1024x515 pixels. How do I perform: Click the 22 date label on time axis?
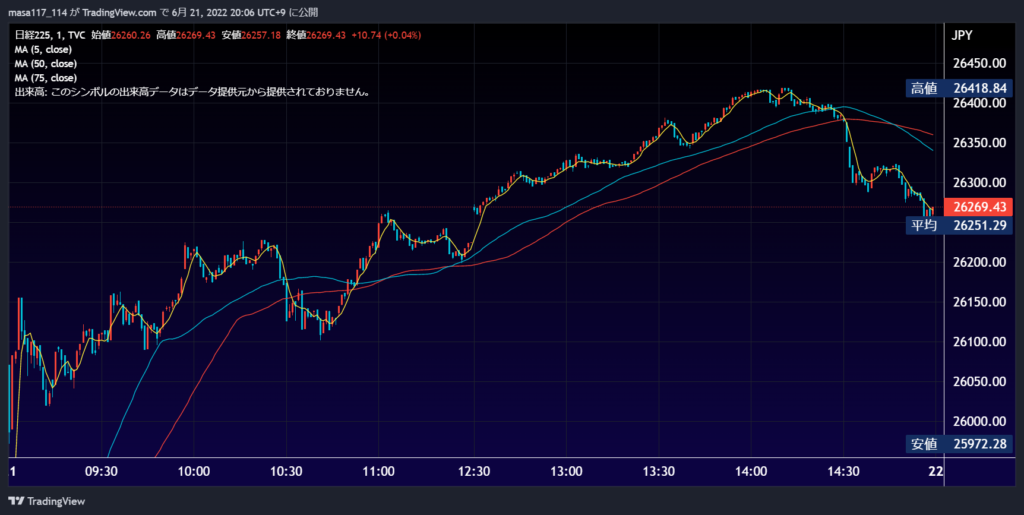click(x=936, y=472)
